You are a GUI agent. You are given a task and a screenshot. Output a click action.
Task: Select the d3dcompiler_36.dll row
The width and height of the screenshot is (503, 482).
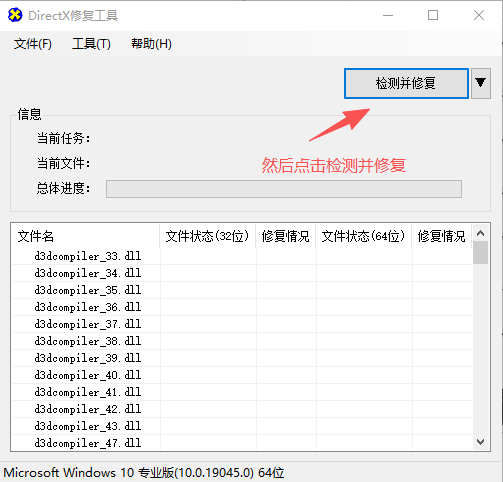[242, 307]
